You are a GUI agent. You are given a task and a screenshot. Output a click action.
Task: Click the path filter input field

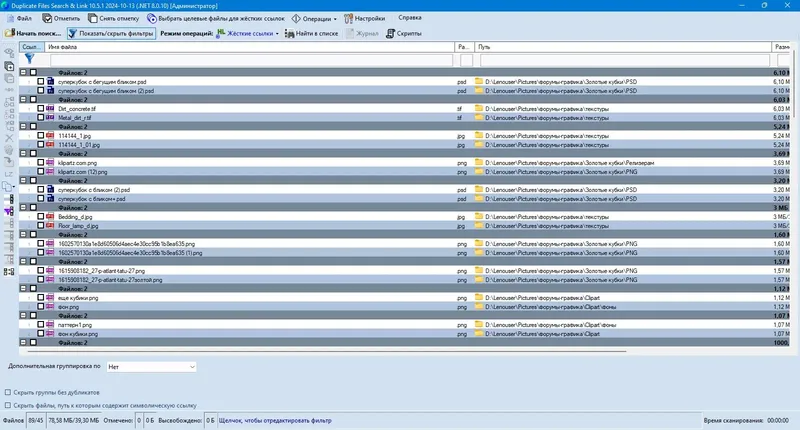point(624,60)
